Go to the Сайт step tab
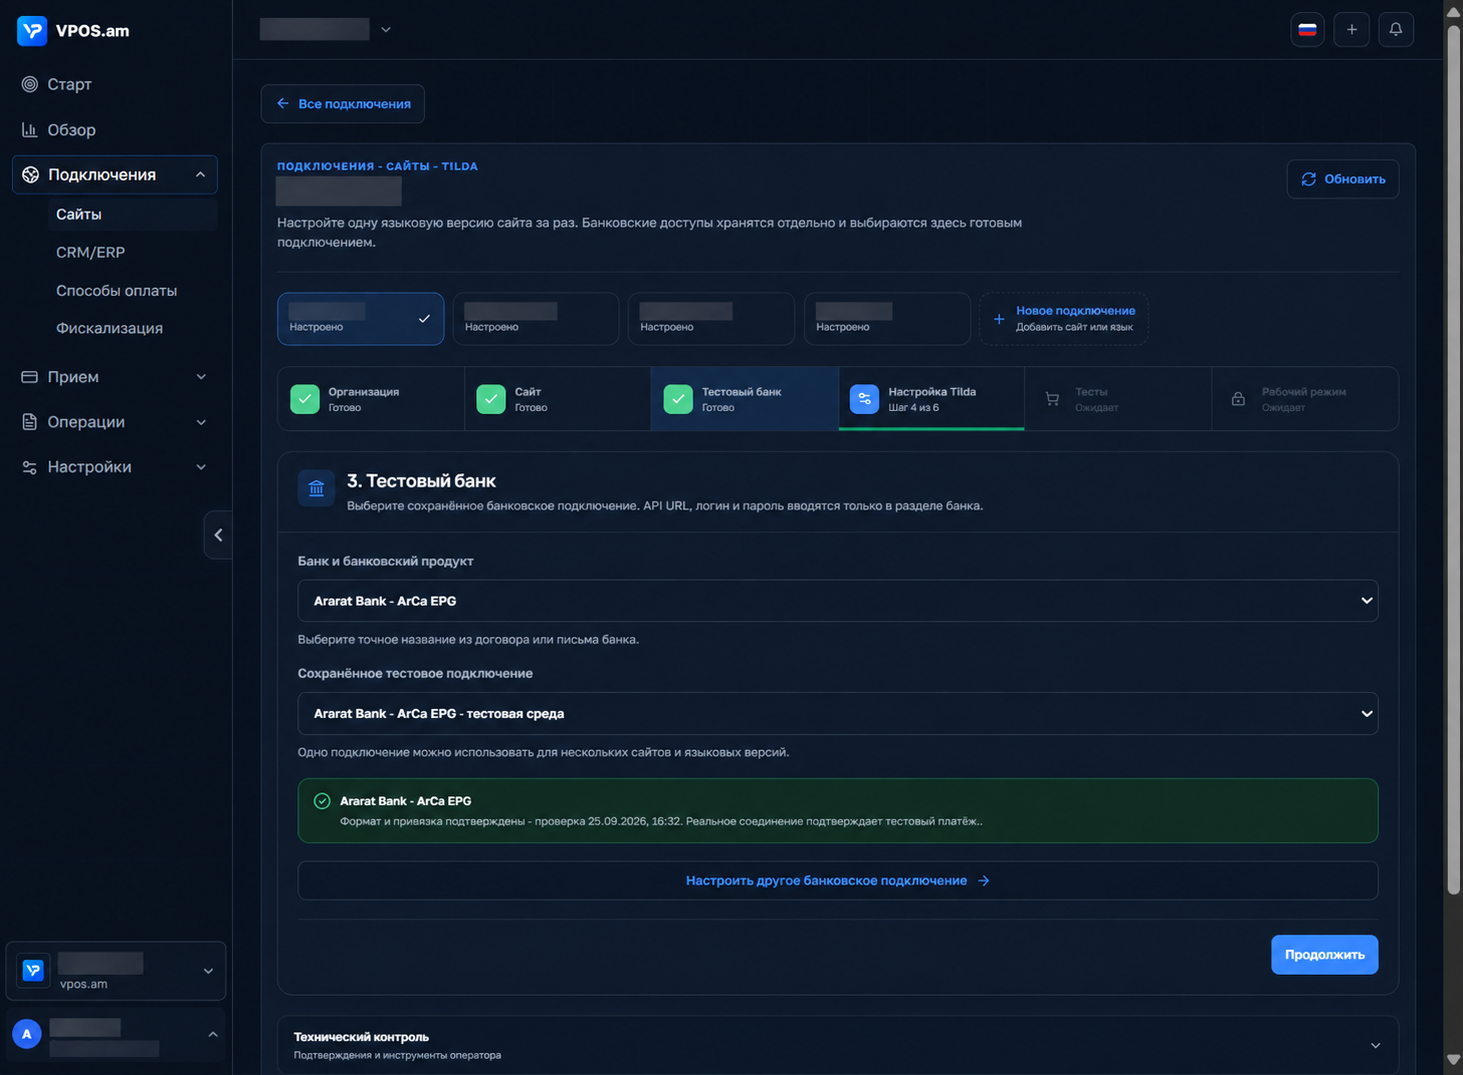The width and height of the screenshot is (1463, 1075). coord(558,399)
